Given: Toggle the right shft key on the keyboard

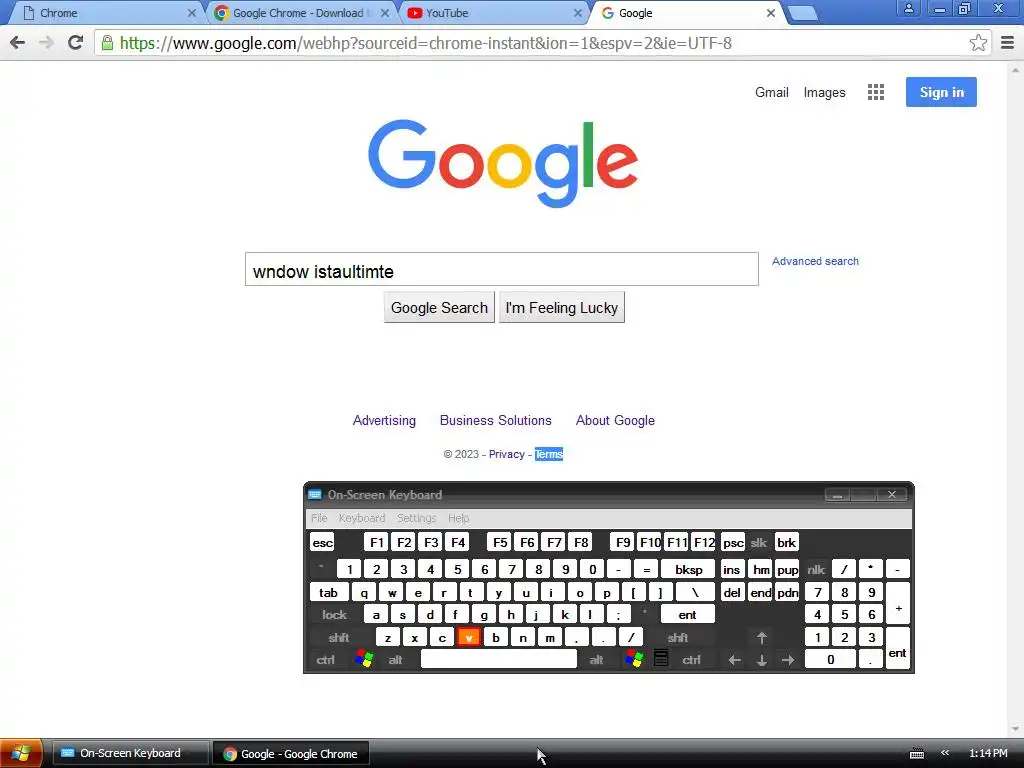Looking at the screenshot, I should pos(678,637).
